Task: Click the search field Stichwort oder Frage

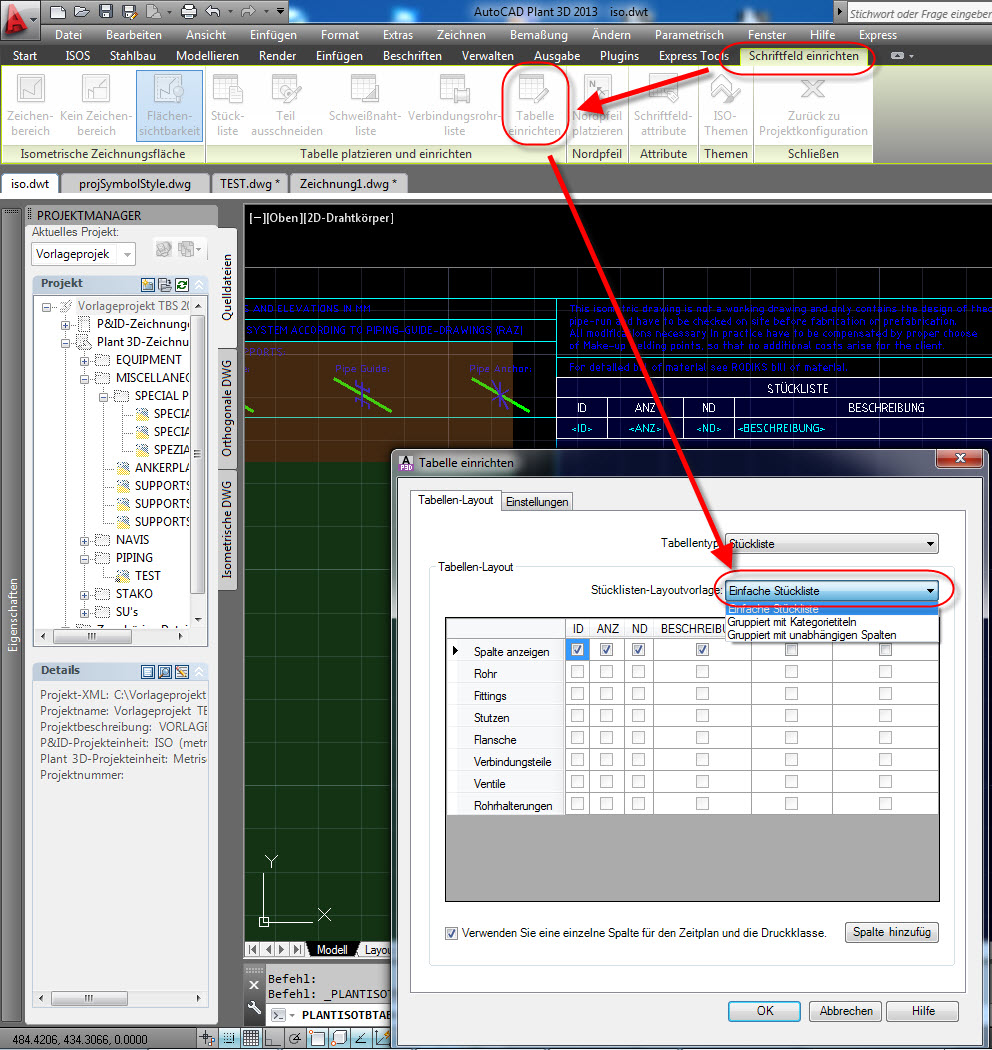Action: (919, 13)
